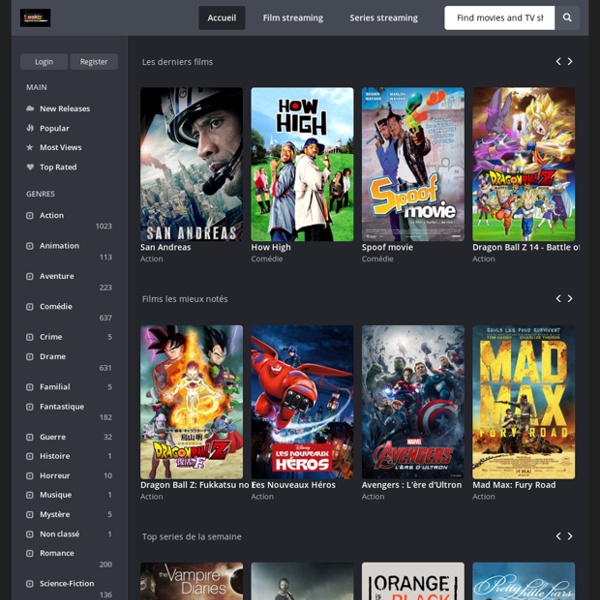Viewport: 600px width, 600px height.
Task: Click the Login button
Action: (44, 62)
